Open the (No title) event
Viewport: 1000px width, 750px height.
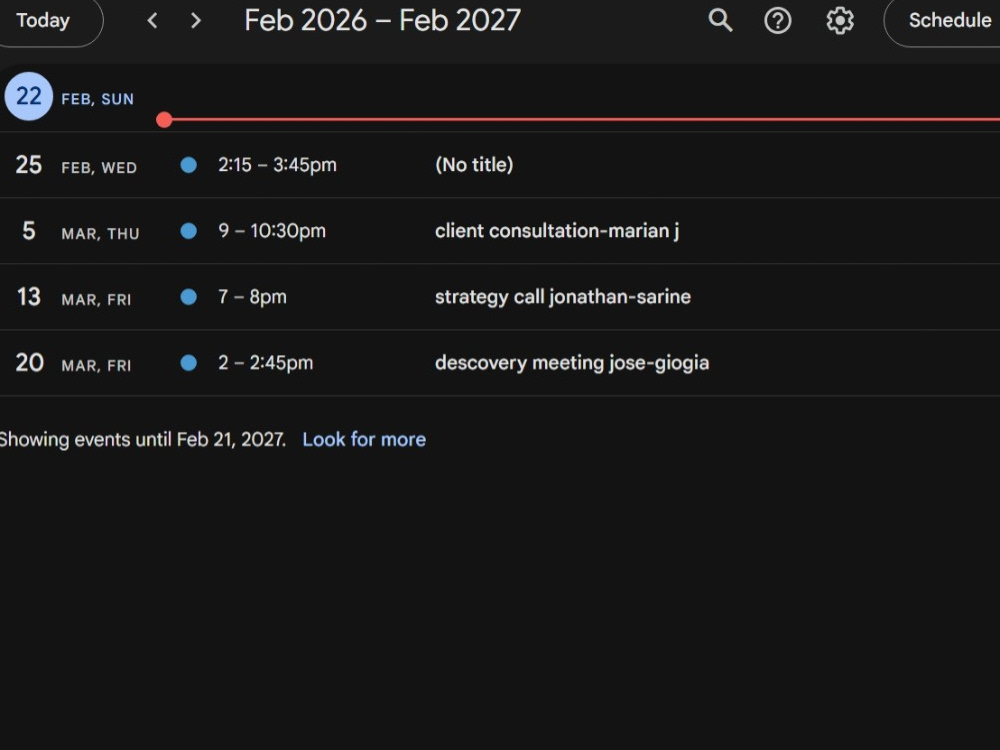tap(474, 165)
